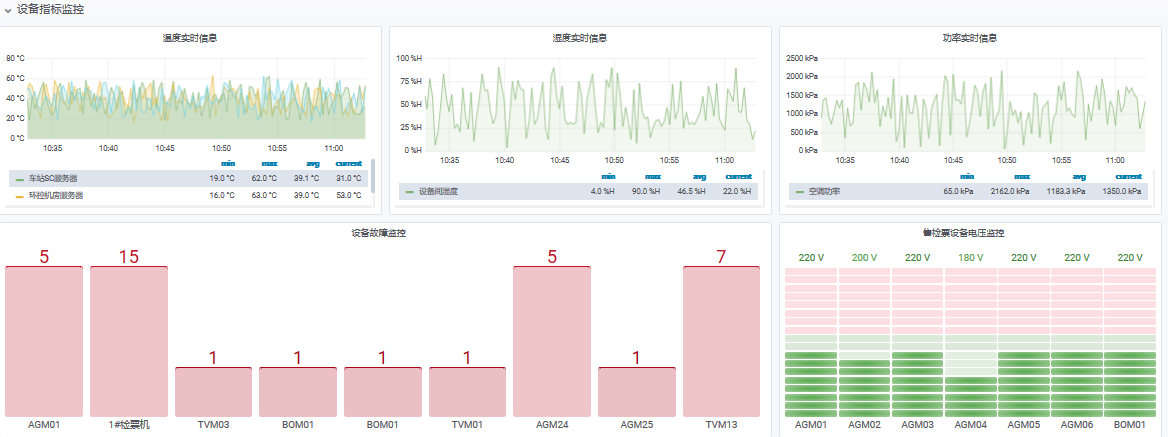
Task: Open the 温度实时信息 panel title menu
Action: coord(190,38)
